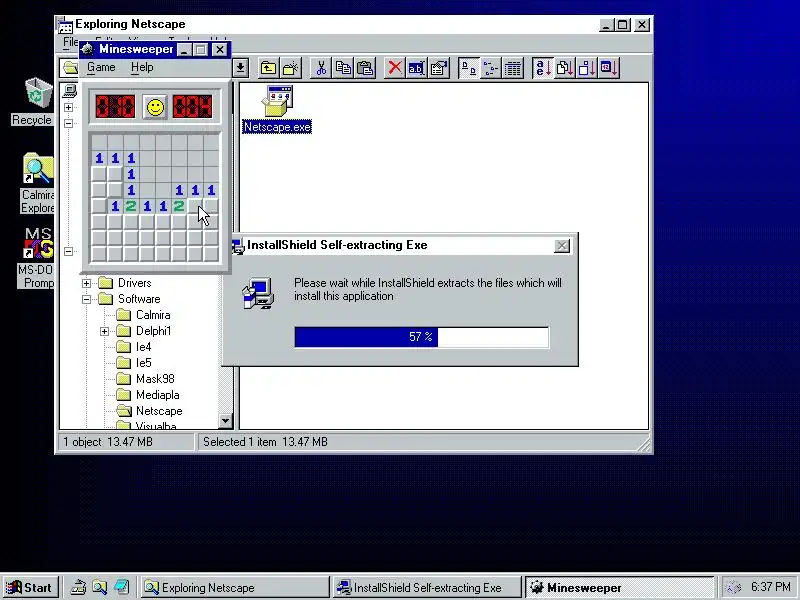The image size is (800, 600).
Task: Sort files by name
Action: click(x=542, y=68)
